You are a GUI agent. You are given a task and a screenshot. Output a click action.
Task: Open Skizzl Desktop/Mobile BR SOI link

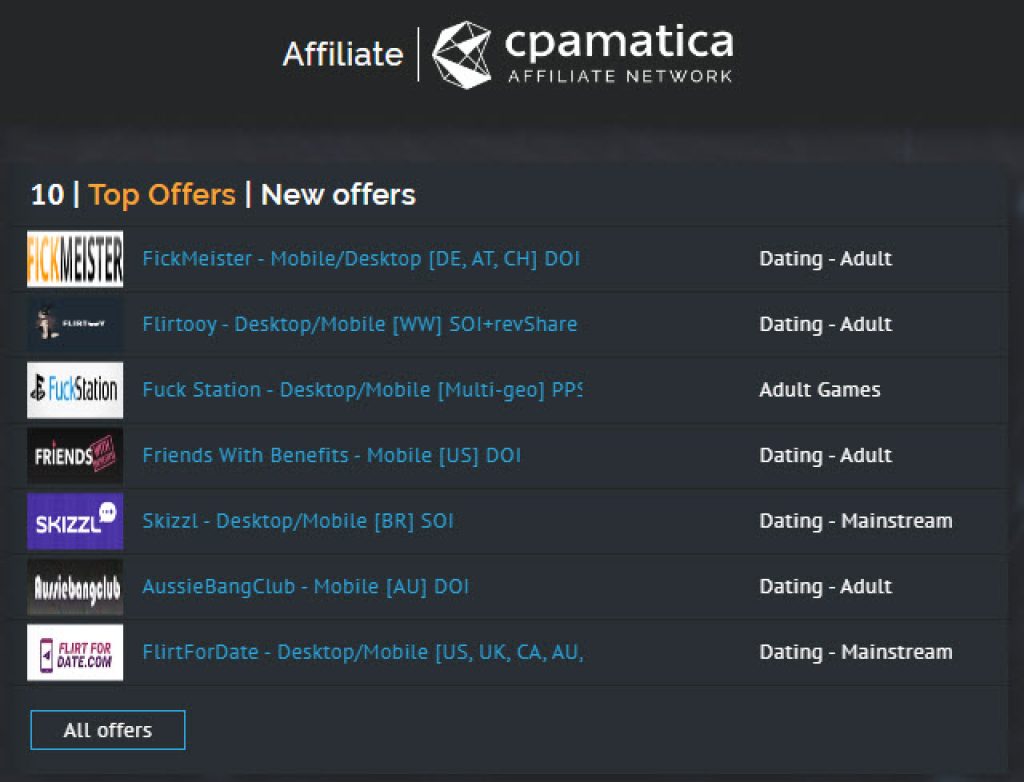tap(298, 521)
